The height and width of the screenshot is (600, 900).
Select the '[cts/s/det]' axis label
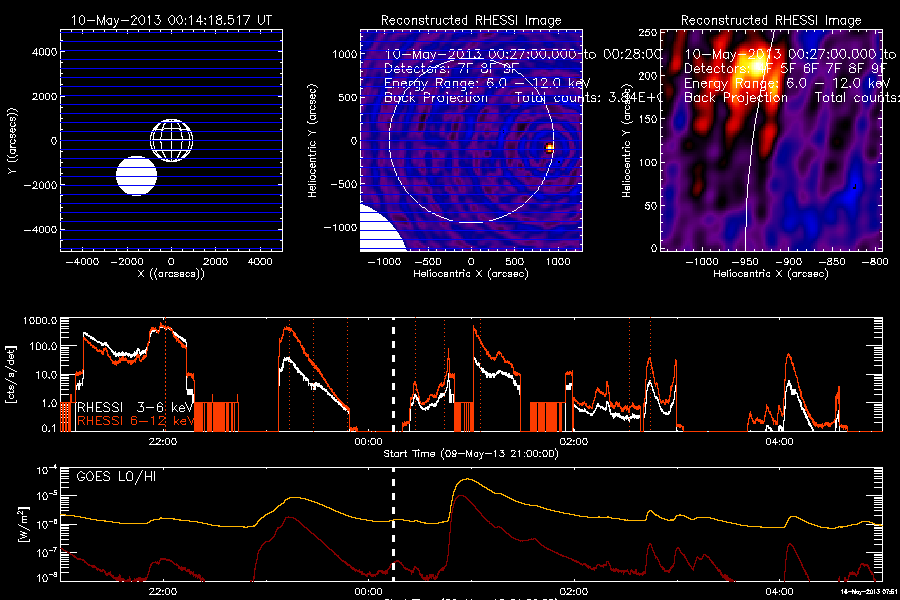coord(11,374)
